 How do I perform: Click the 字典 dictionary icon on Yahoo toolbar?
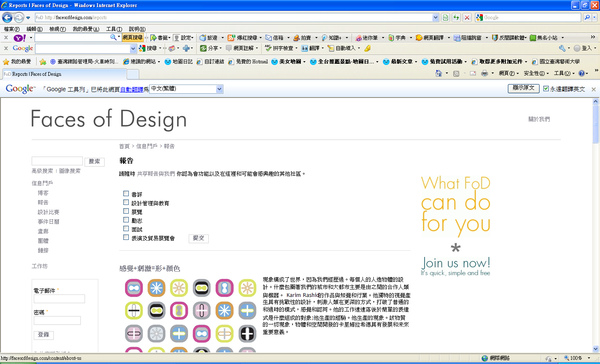point(391,38)
